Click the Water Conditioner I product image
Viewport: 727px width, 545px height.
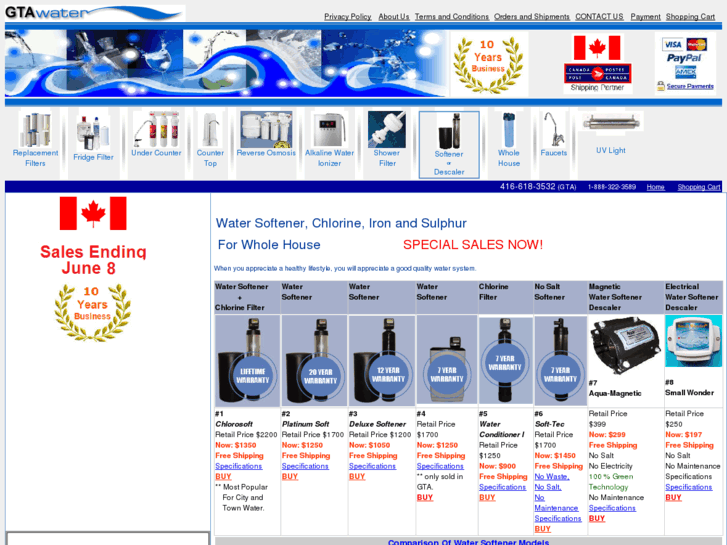(505, 361)
